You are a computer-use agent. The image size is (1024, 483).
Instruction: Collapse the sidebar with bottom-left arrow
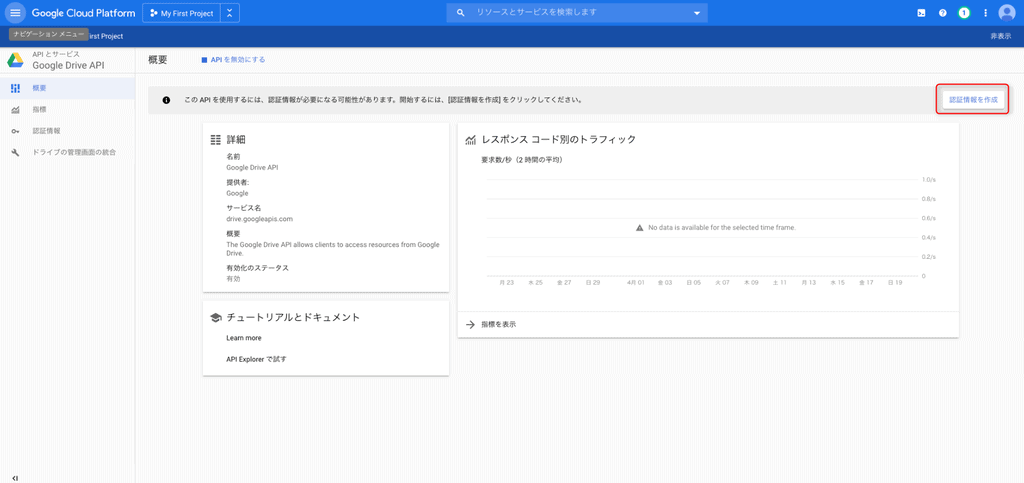click(x=15, y=477)
